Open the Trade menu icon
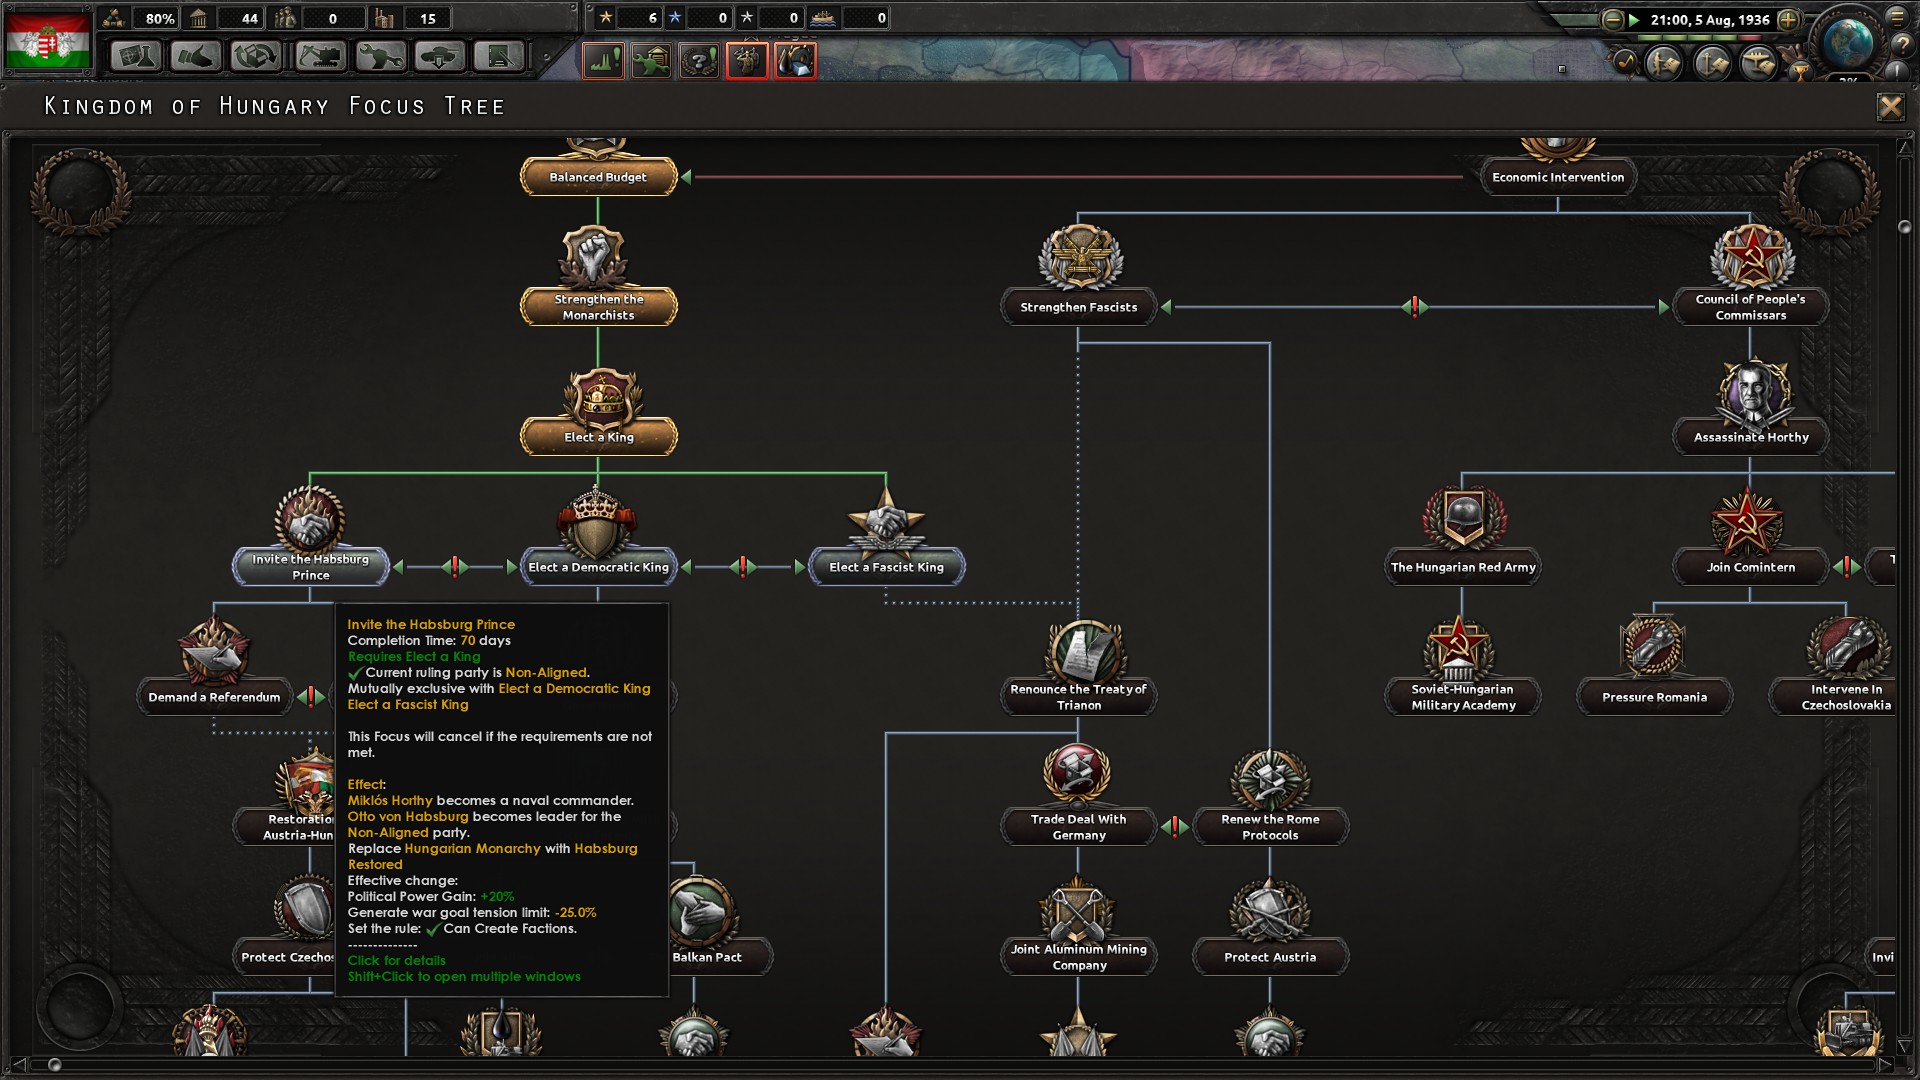1920x1080 pixels. (x=257, y=57)
